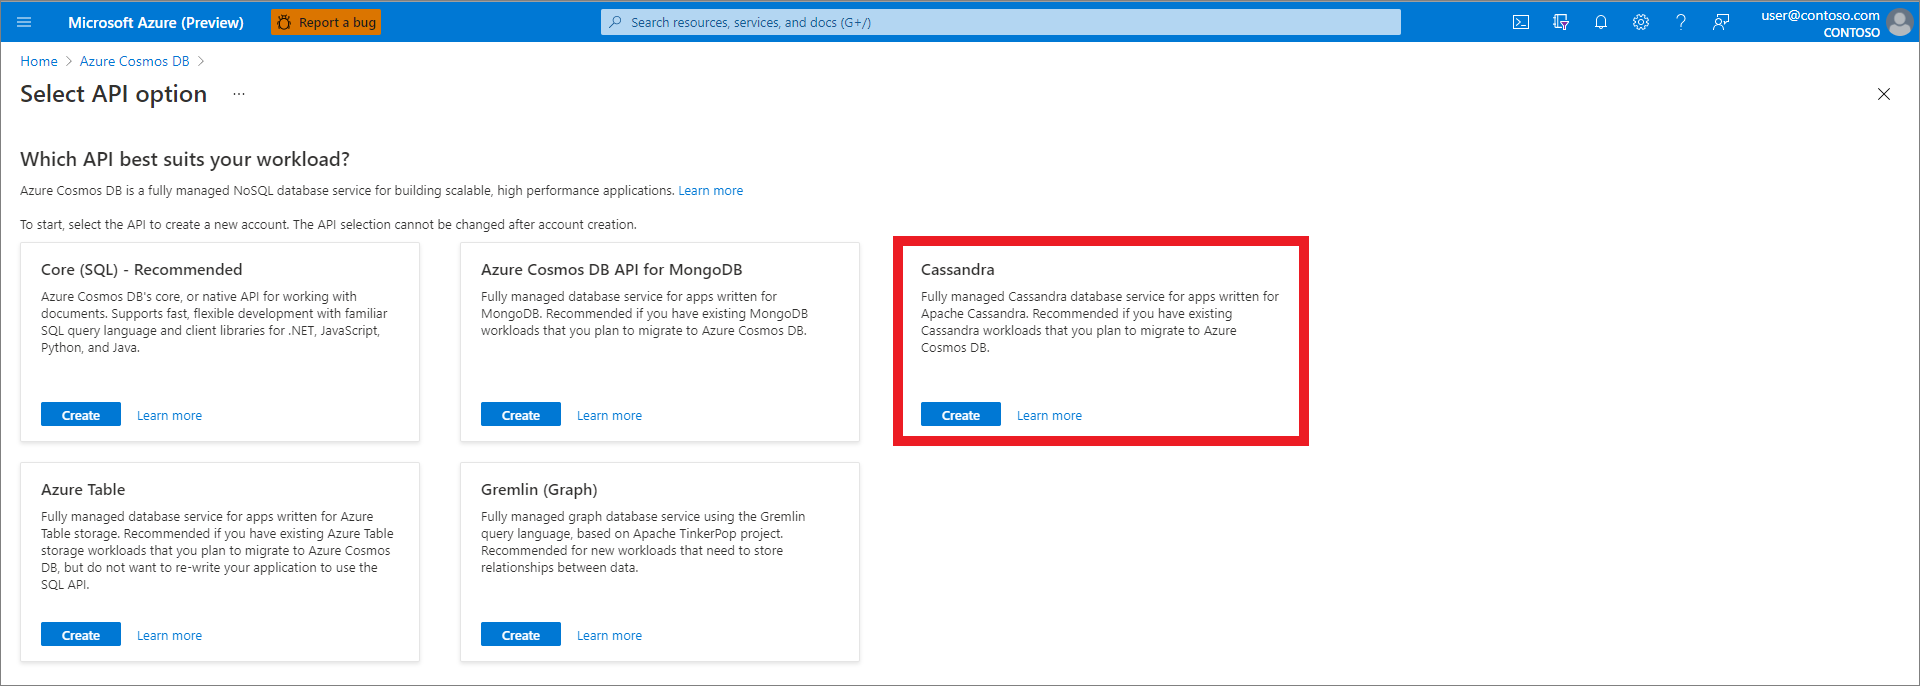The width and height of the screenshot is (1920, 686).
Task: Close the Select API option pane
Action: pyautogui.click(x=1883, y=94)
